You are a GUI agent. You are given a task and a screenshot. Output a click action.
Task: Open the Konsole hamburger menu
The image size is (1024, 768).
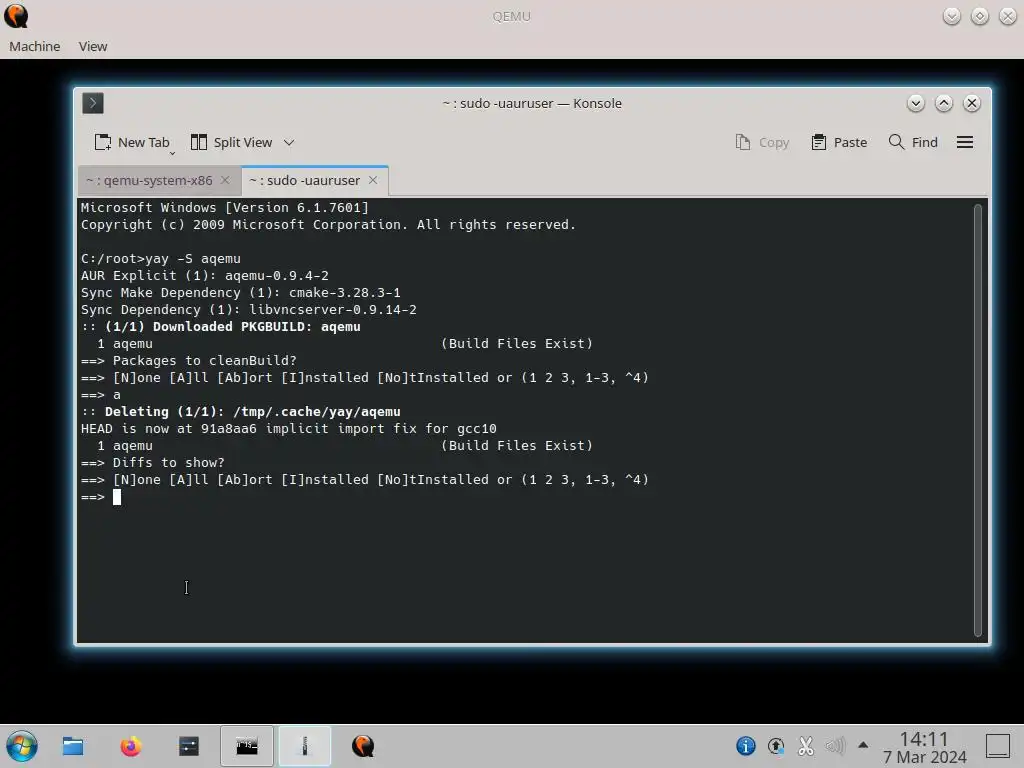pos(965,142)
